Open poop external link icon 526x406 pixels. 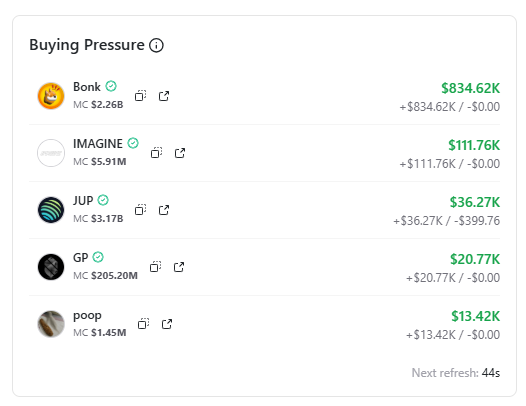(167, 324)
